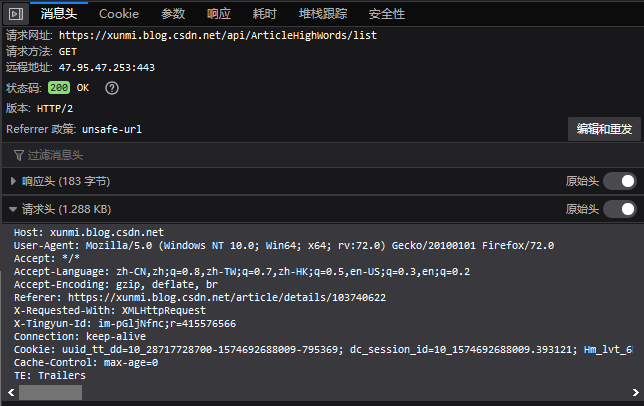The width and height of the screenshot is (644, 406).
Task: Focus the 过滤消息头 filter field
Action: coord(322,155)
